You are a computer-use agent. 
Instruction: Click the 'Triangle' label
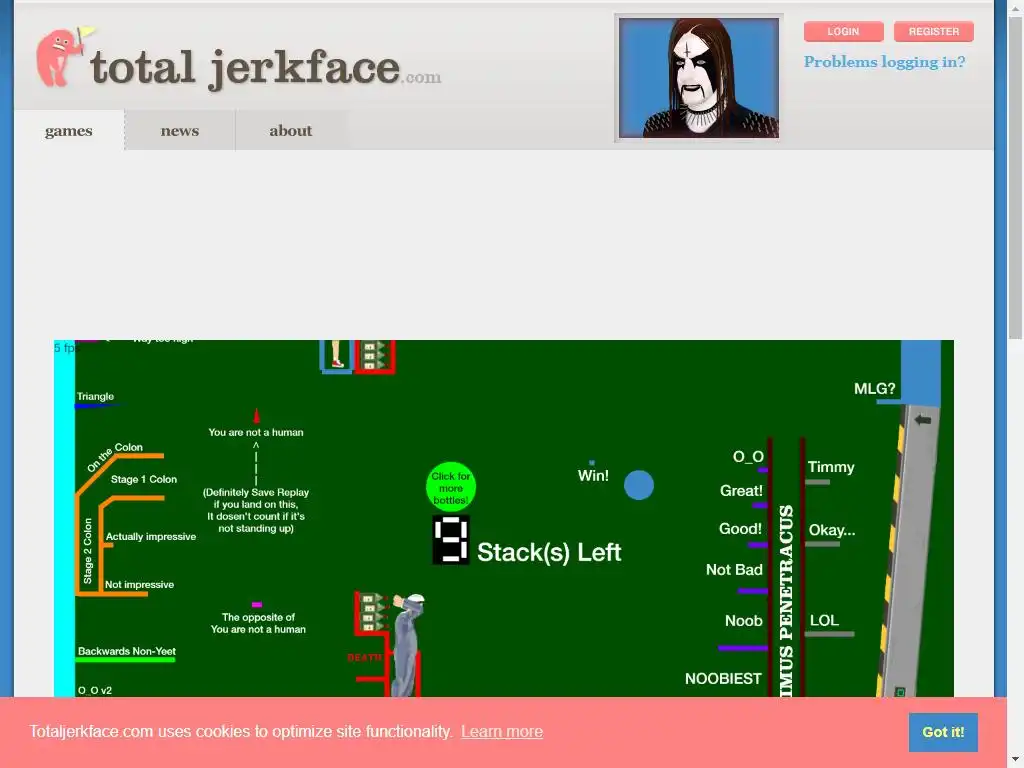95,396
